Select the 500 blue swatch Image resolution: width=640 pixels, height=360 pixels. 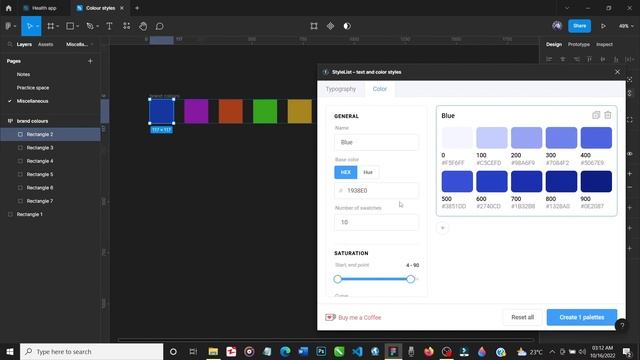tap(457, 181)
